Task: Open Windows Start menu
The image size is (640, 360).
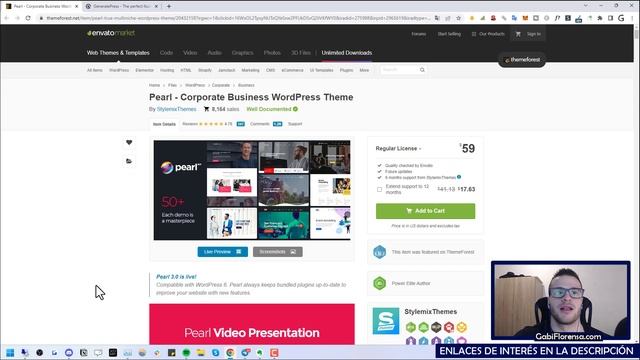Action: (x=10, y=353)
